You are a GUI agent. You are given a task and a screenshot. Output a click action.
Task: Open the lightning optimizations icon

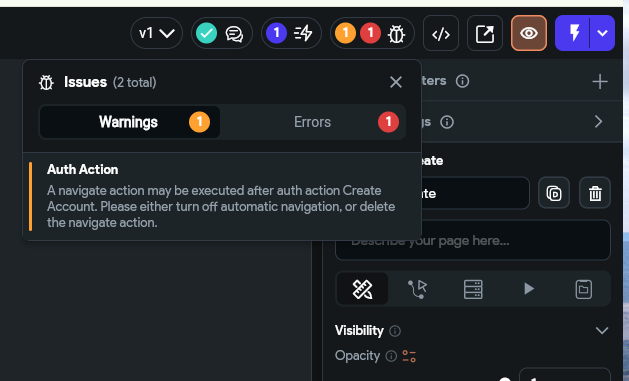pyautogui.click(x=303, y=33)
